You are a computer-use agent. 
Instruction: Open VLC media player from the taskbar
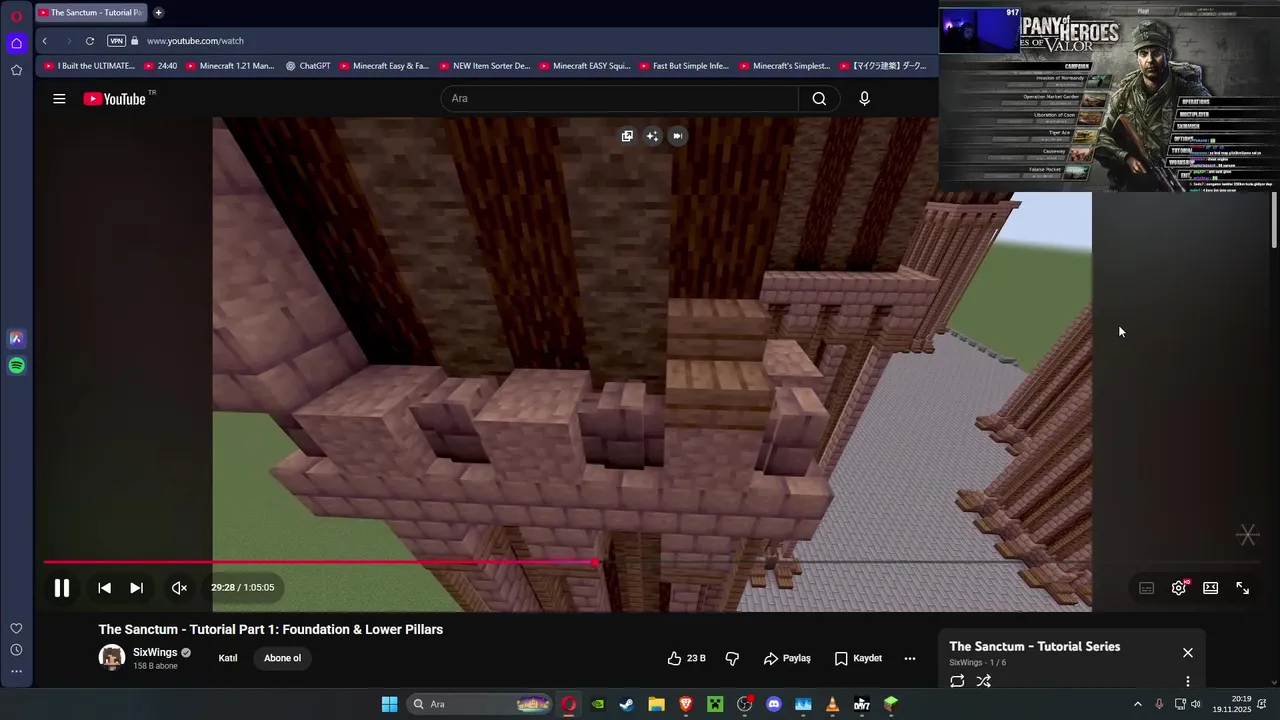click(x=832, y=704)
